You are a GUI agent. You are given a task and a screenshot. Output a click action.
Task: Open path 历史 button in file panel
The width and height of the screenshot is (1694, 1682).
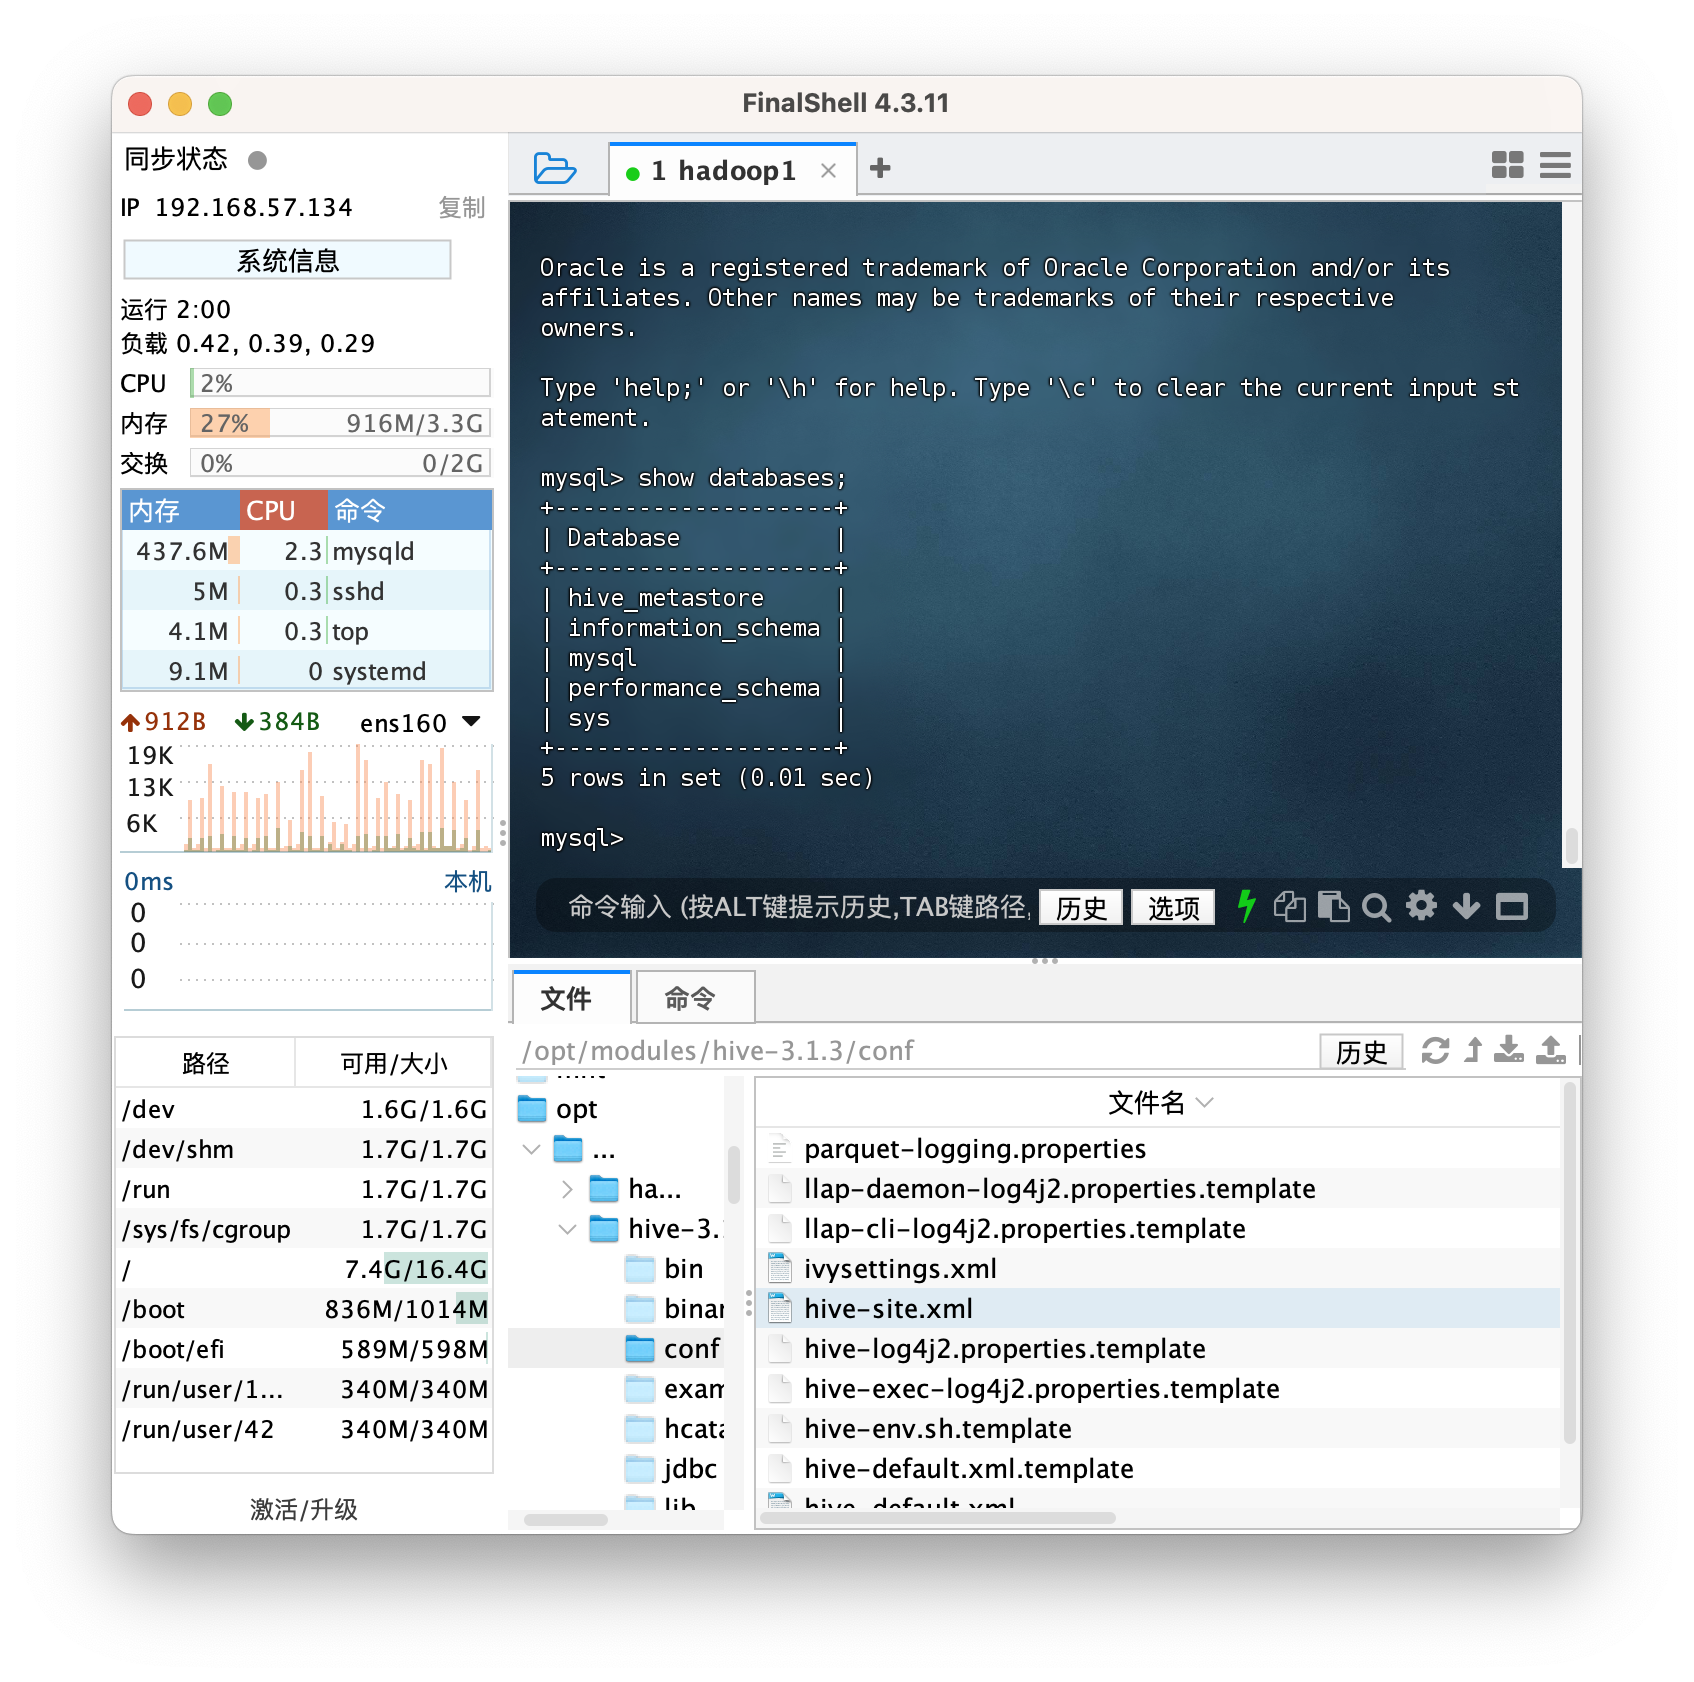coord(1361,1051)
